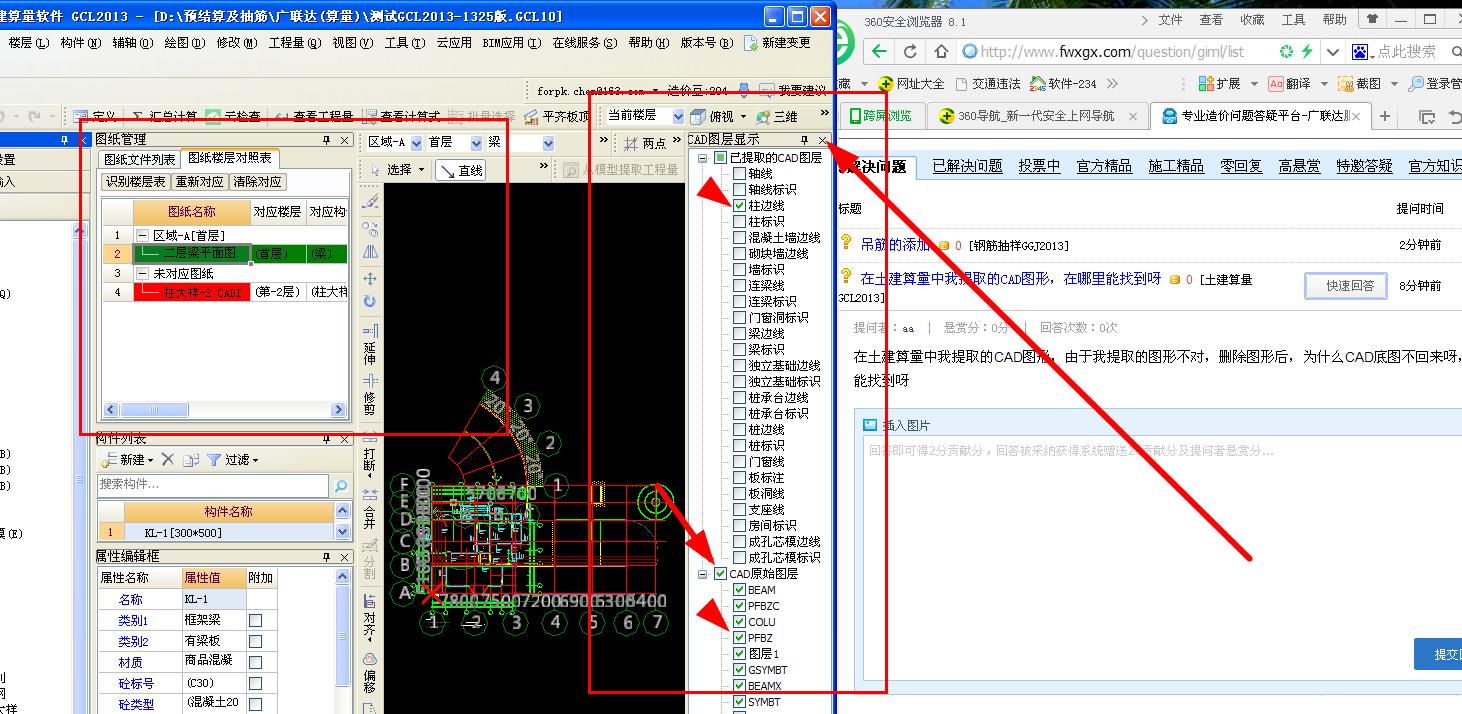Click 重新对应 button
The width and height of the screenshot is (1462, 714).
(200, 182)
